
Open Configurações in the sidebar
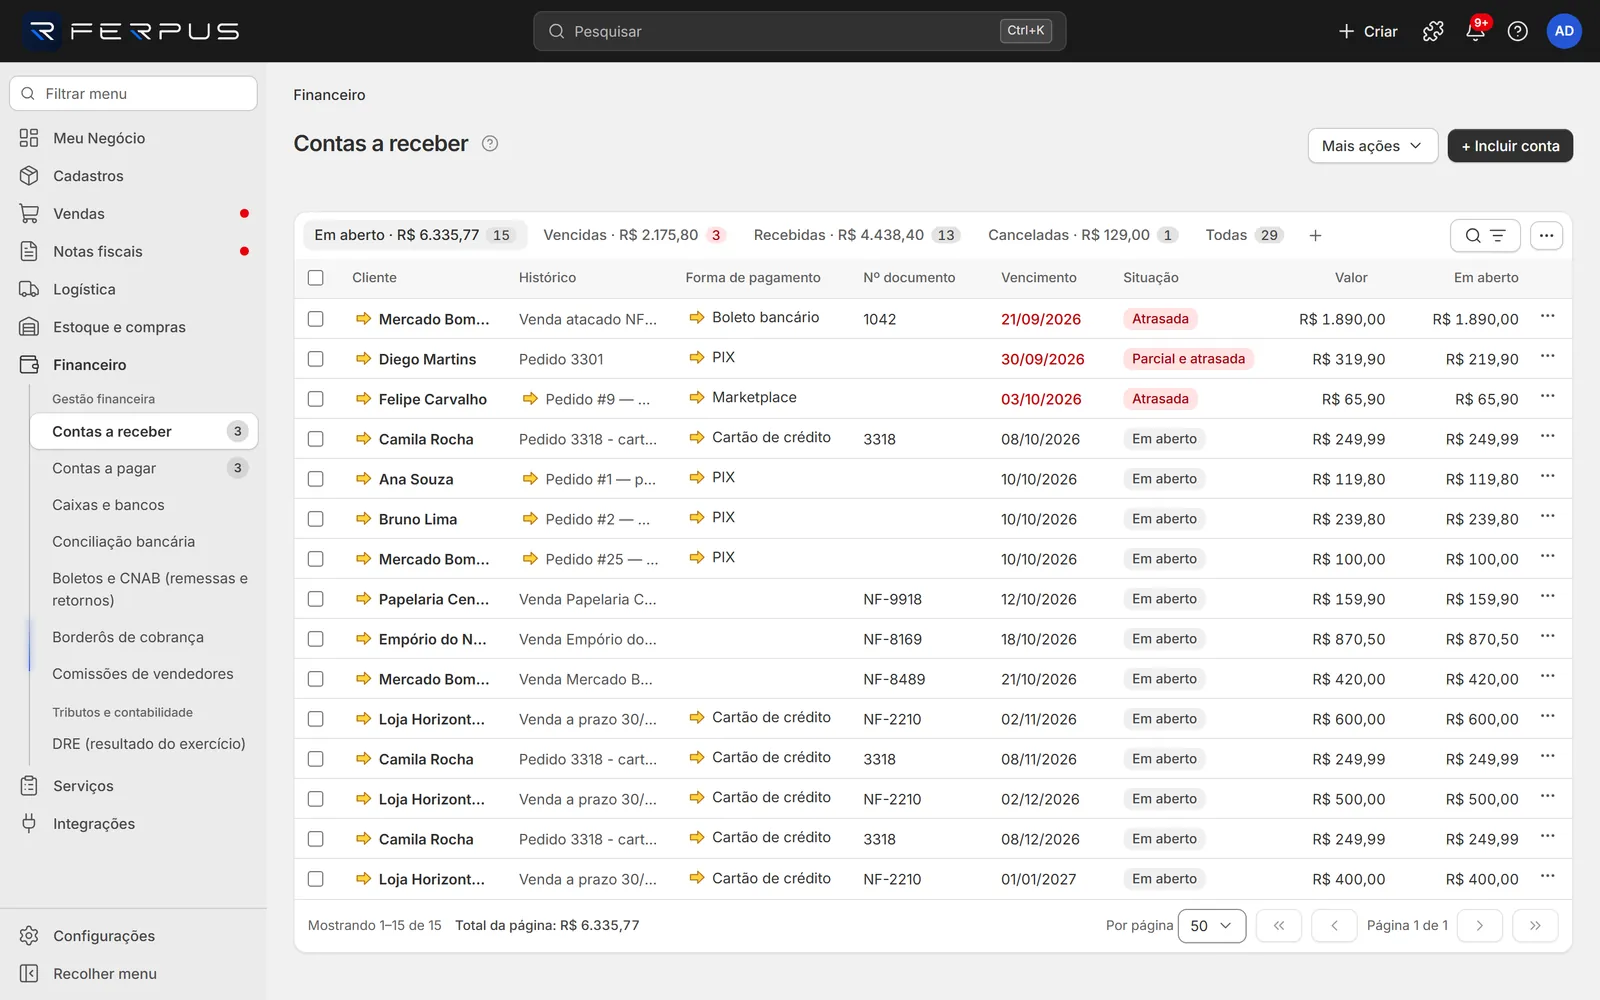[x=134, y=936]
